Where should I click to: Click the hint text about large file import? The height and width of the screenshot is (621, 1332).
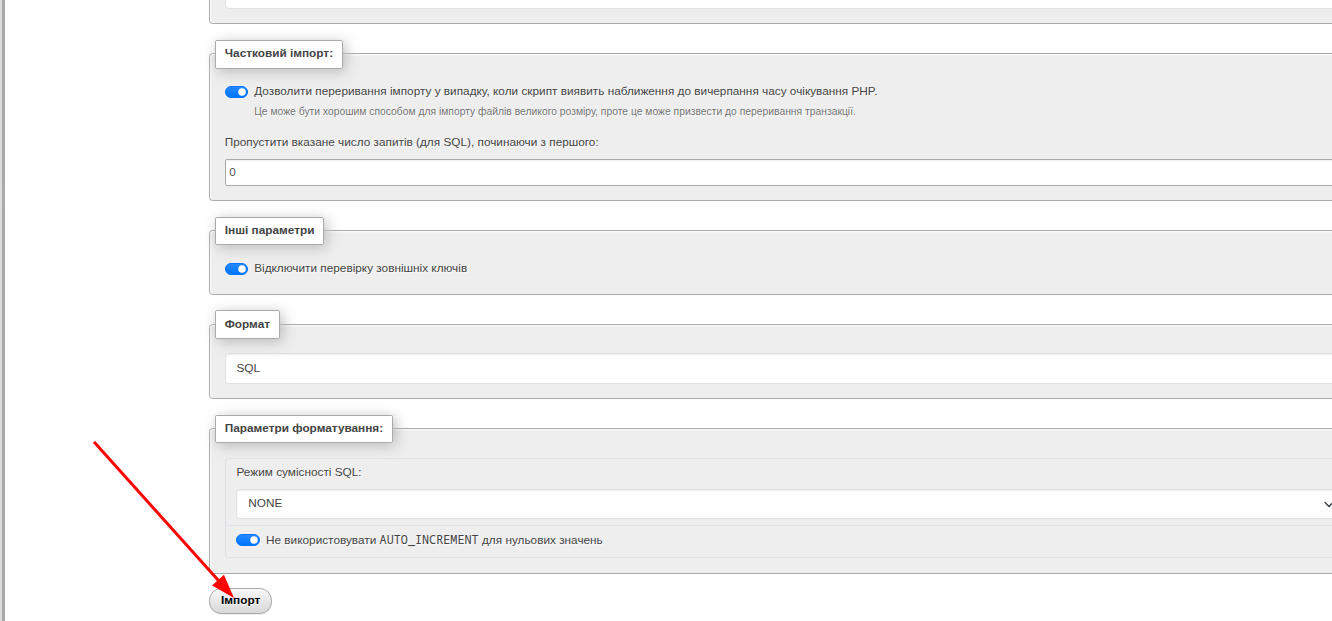point(555,111)
